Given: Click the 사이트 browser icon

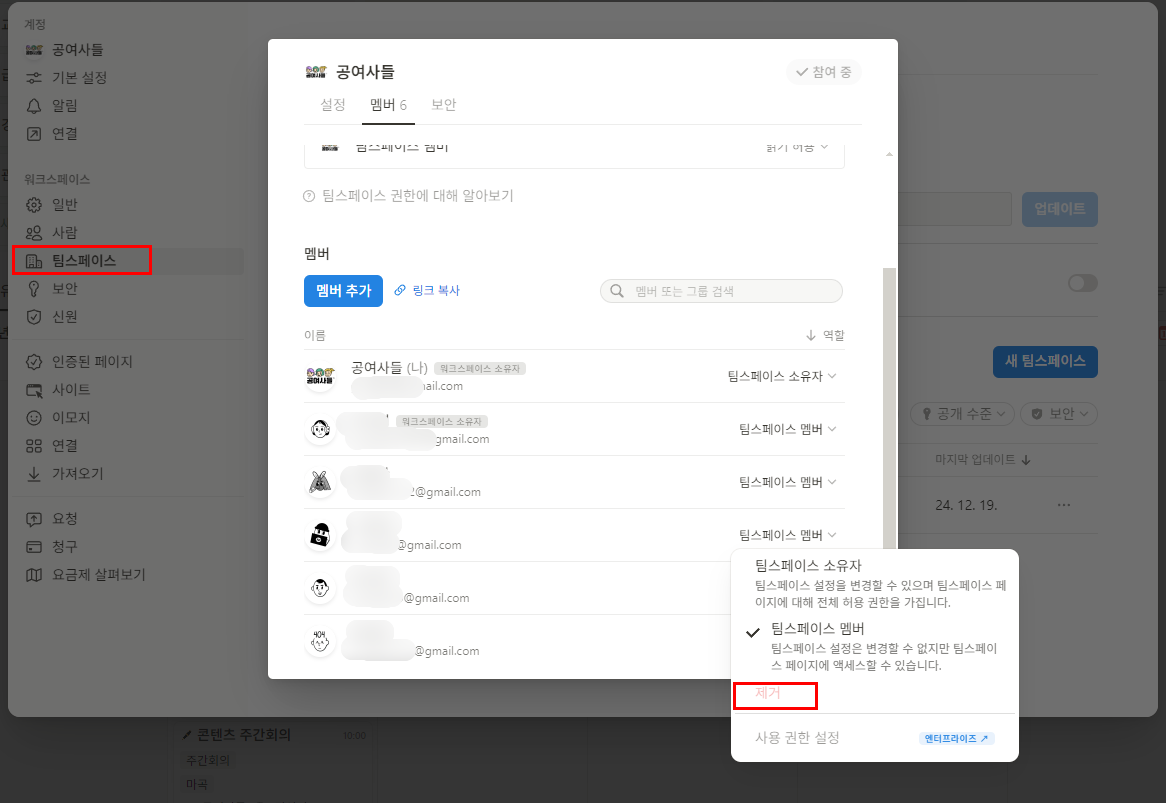Looking at the screenshot, I should (33, 390).
